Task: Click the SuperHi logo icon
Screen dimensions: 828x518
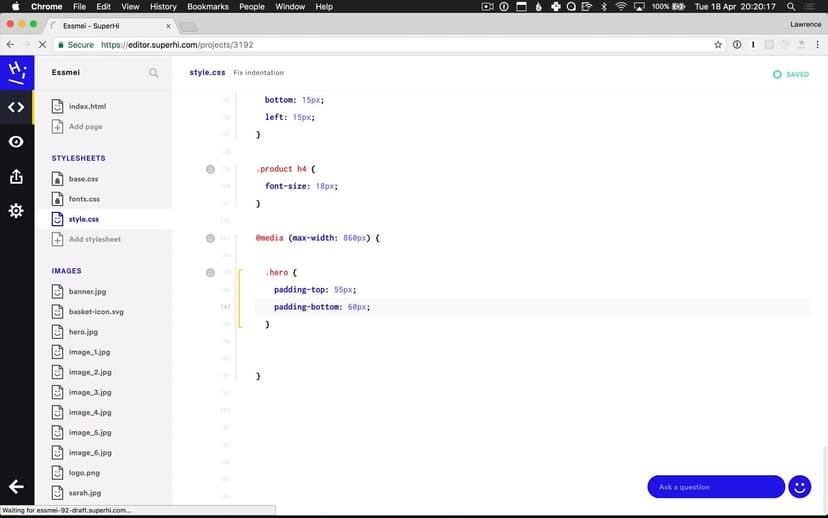Action: tap(16, 72)
